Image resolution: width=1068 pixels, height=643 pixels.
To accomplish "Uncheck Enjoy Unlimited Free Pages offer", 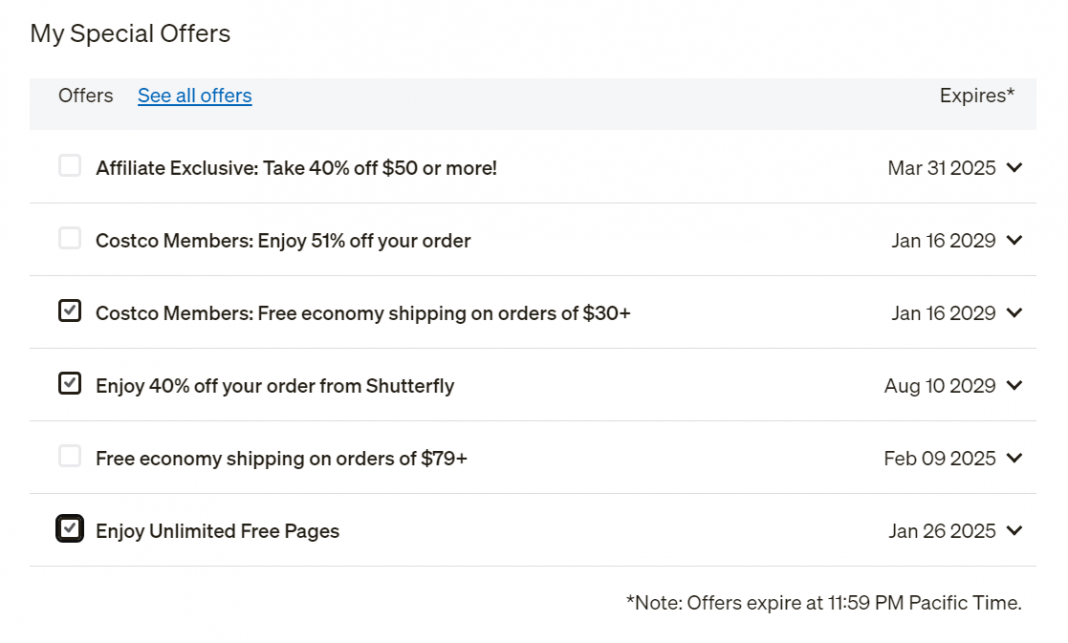I will coord(69,529).
